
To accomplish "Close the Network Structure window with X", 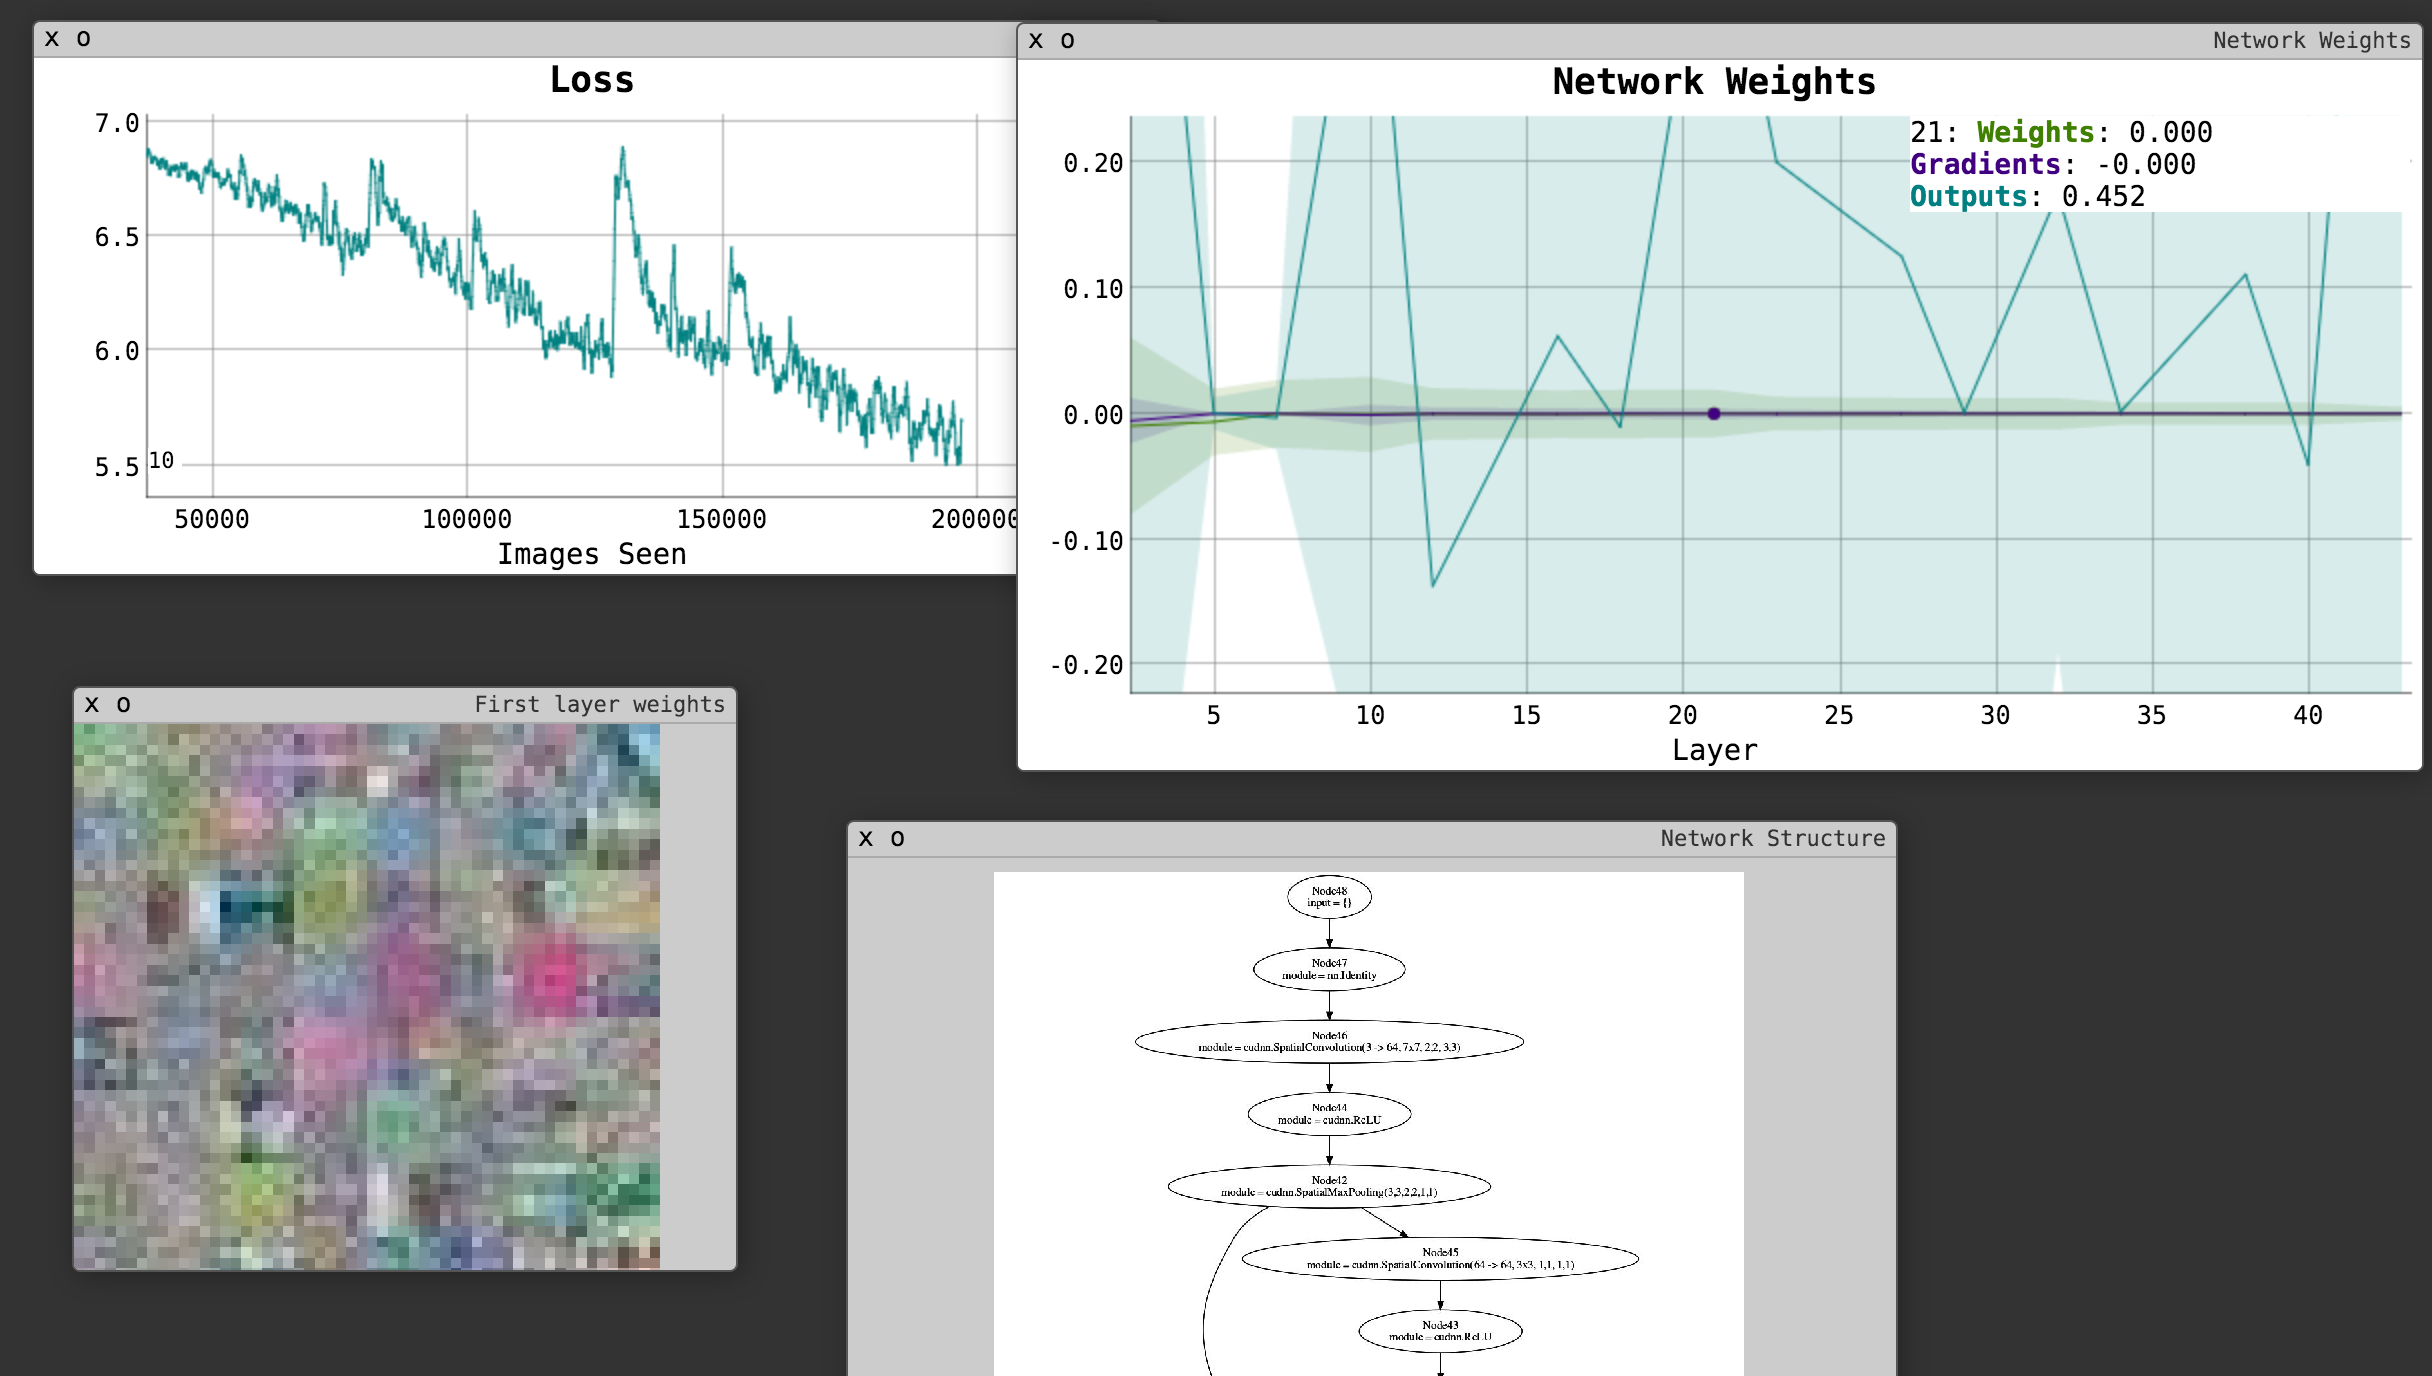I will (866, 839).
